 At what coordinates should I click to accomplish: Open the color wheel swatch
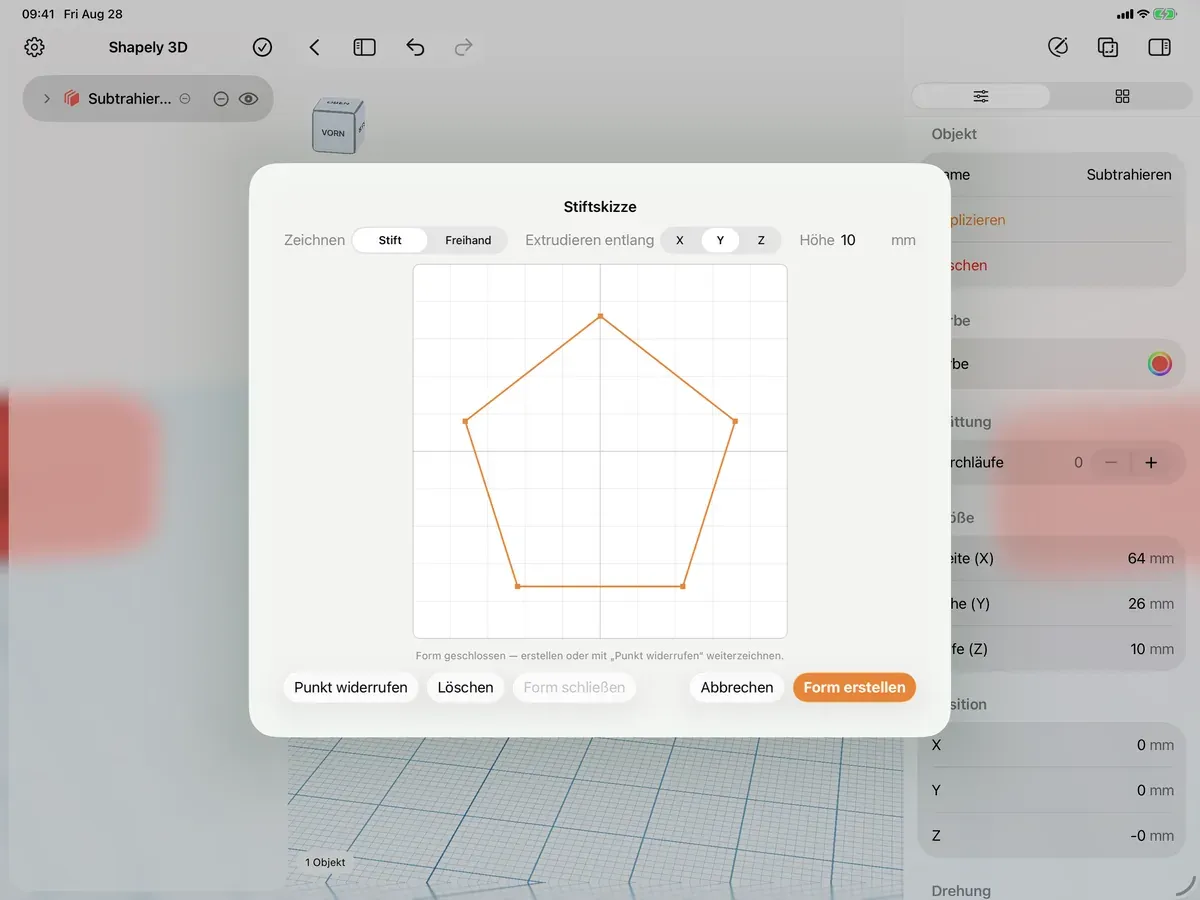click(1159, 364)
